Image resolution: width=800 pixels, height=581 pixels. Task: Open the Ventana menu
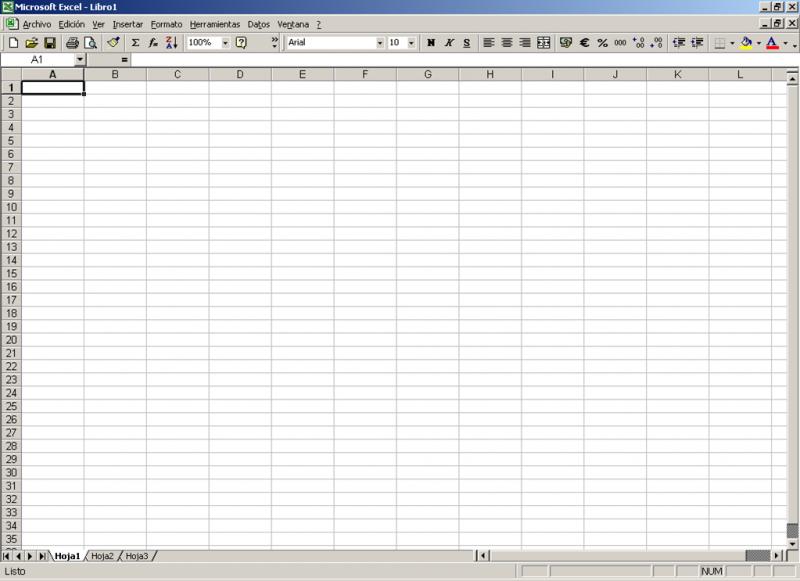(293, 24)
